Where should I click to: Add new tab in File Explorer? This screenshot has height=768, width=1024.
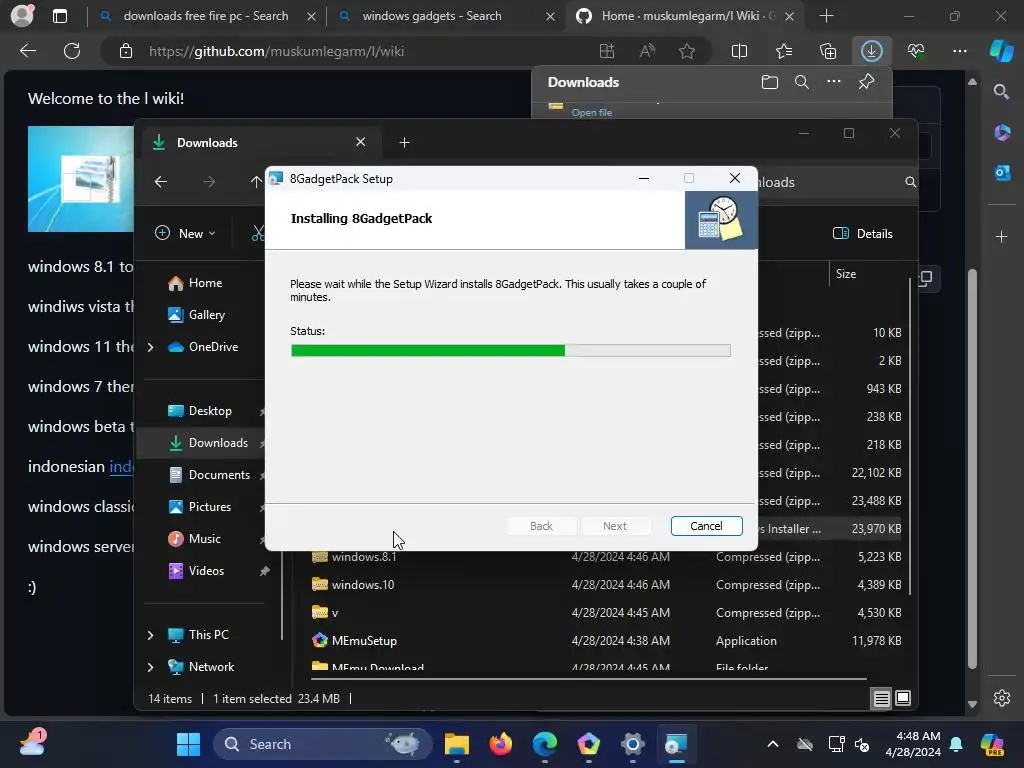click(x=404, y=142)
